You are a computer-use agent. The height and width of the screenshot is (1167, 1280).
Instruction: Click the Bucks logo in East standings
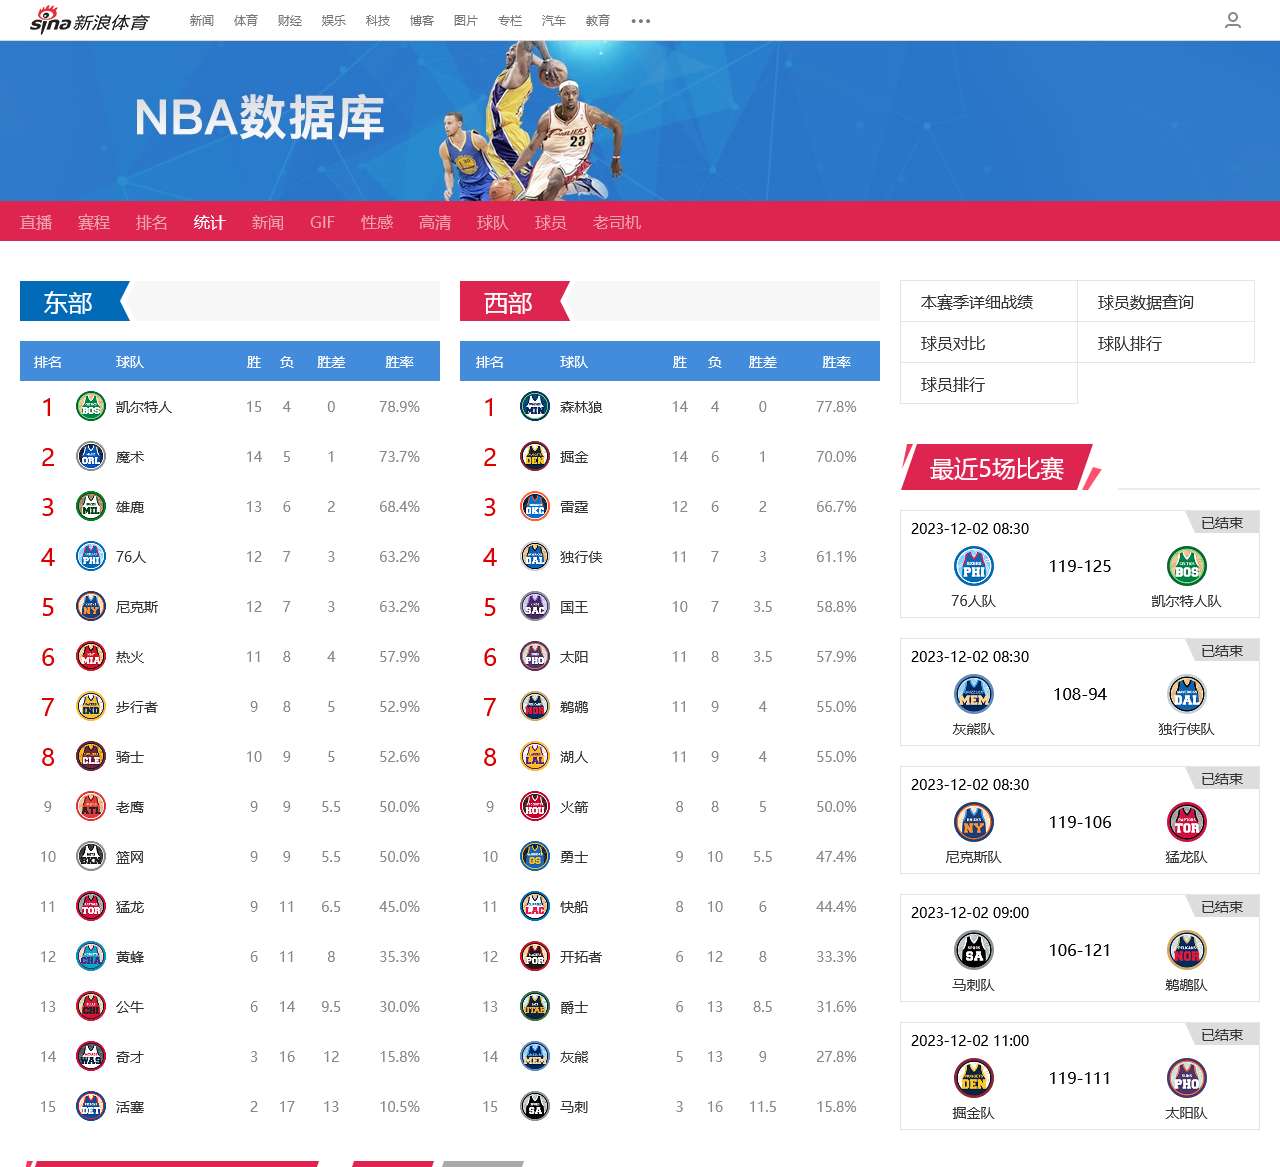[91, 507]
